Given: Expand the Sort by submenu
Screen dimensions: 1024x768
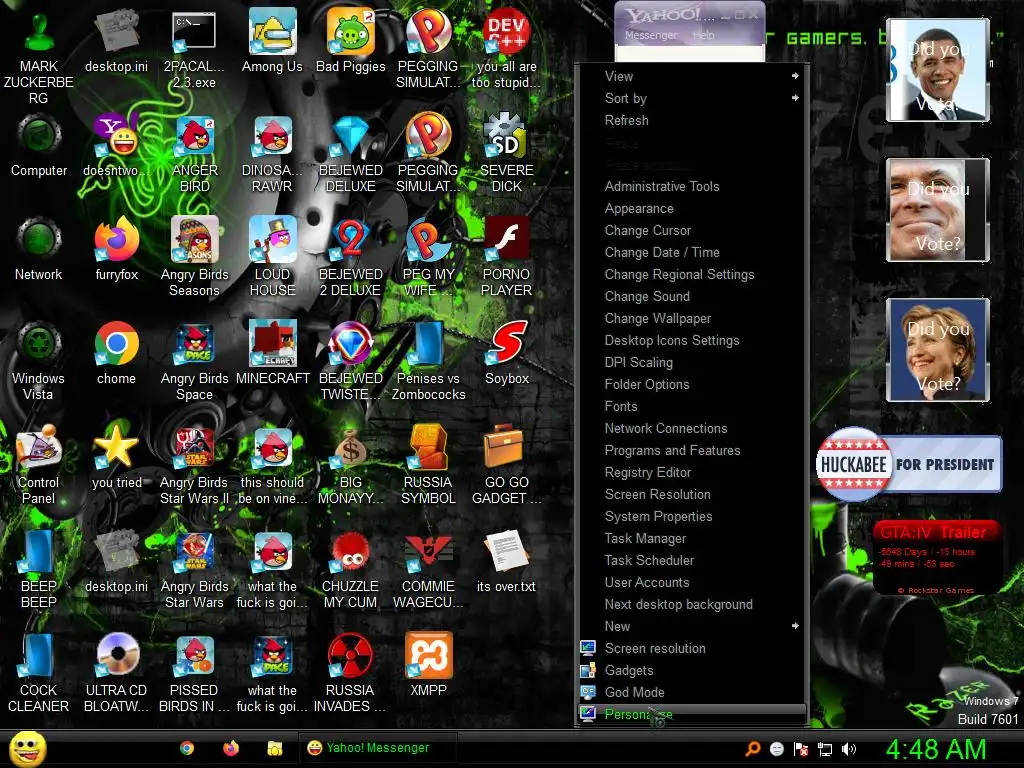Looking at the screenshot, I should pyautogui.click(x=692, y=99).
